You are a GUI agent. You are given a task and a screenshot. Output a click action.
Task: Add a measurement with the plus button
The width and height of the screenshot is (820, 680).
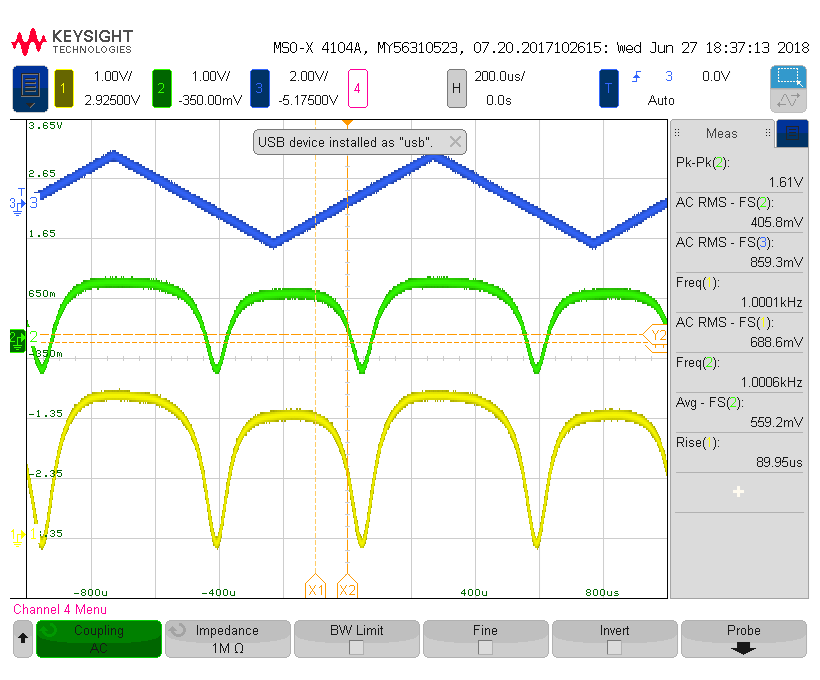[738, 492]
